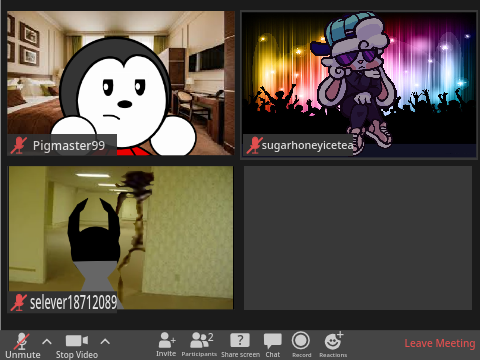Open the Reactions menu
Screen dimensions: 480x360
coord(333,345)
